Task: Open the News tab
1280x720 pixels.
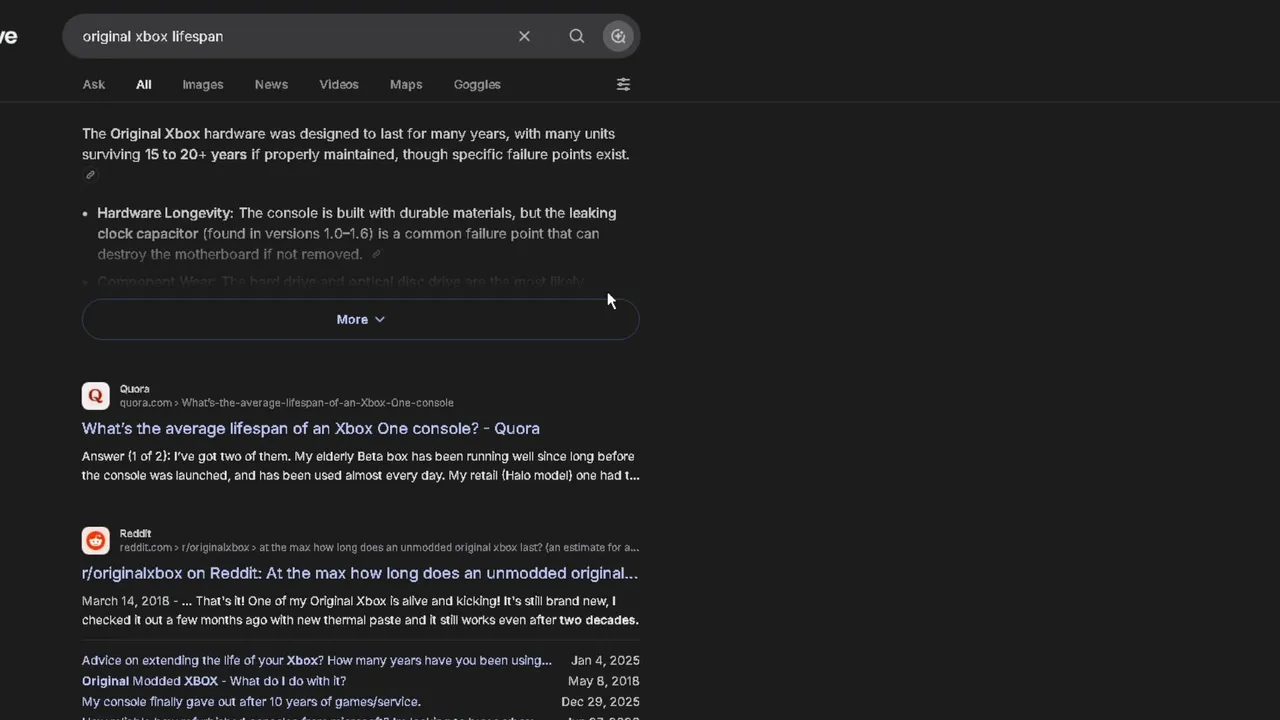Action: point(271,84)
